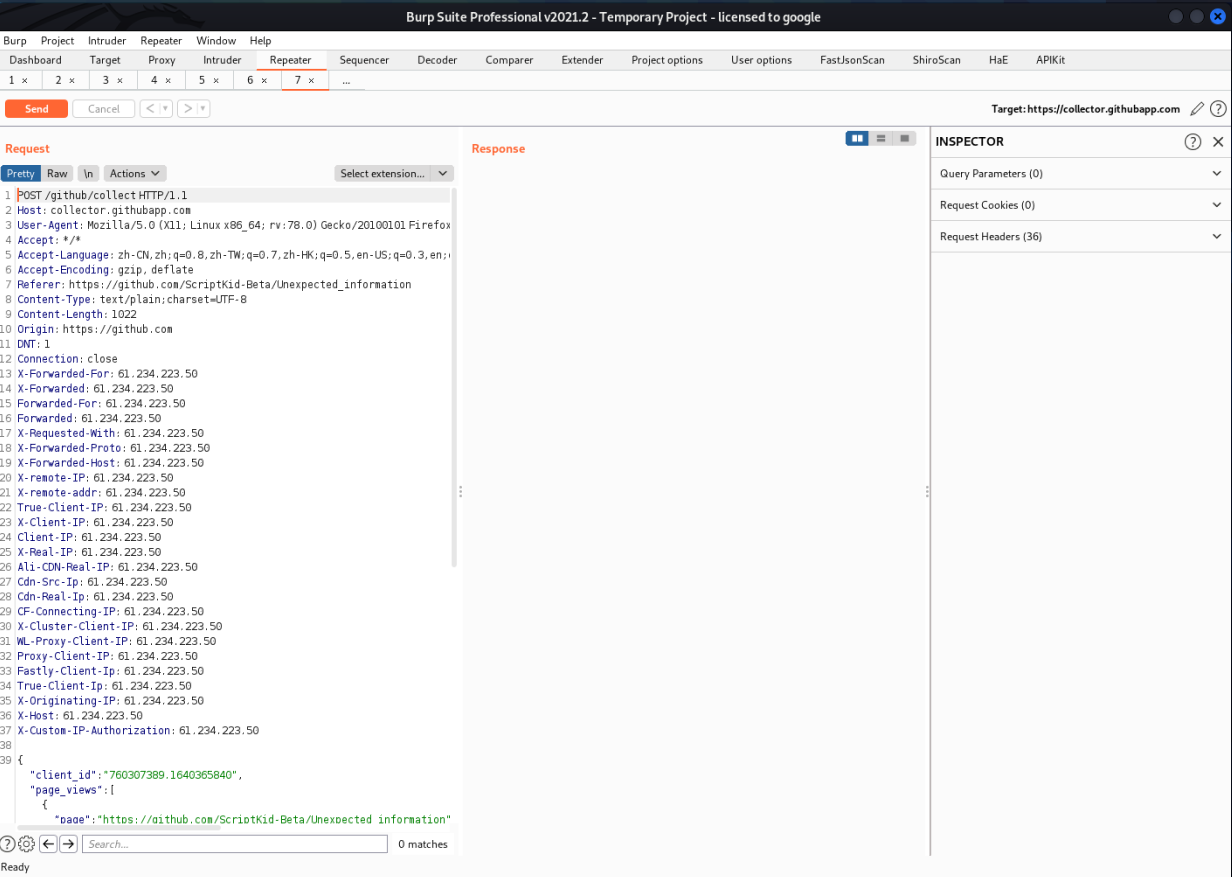The height and width of the screenshot is (877, 1232).
Task: Switch to top-bottom stacked layout
Action: pos(881,138)
